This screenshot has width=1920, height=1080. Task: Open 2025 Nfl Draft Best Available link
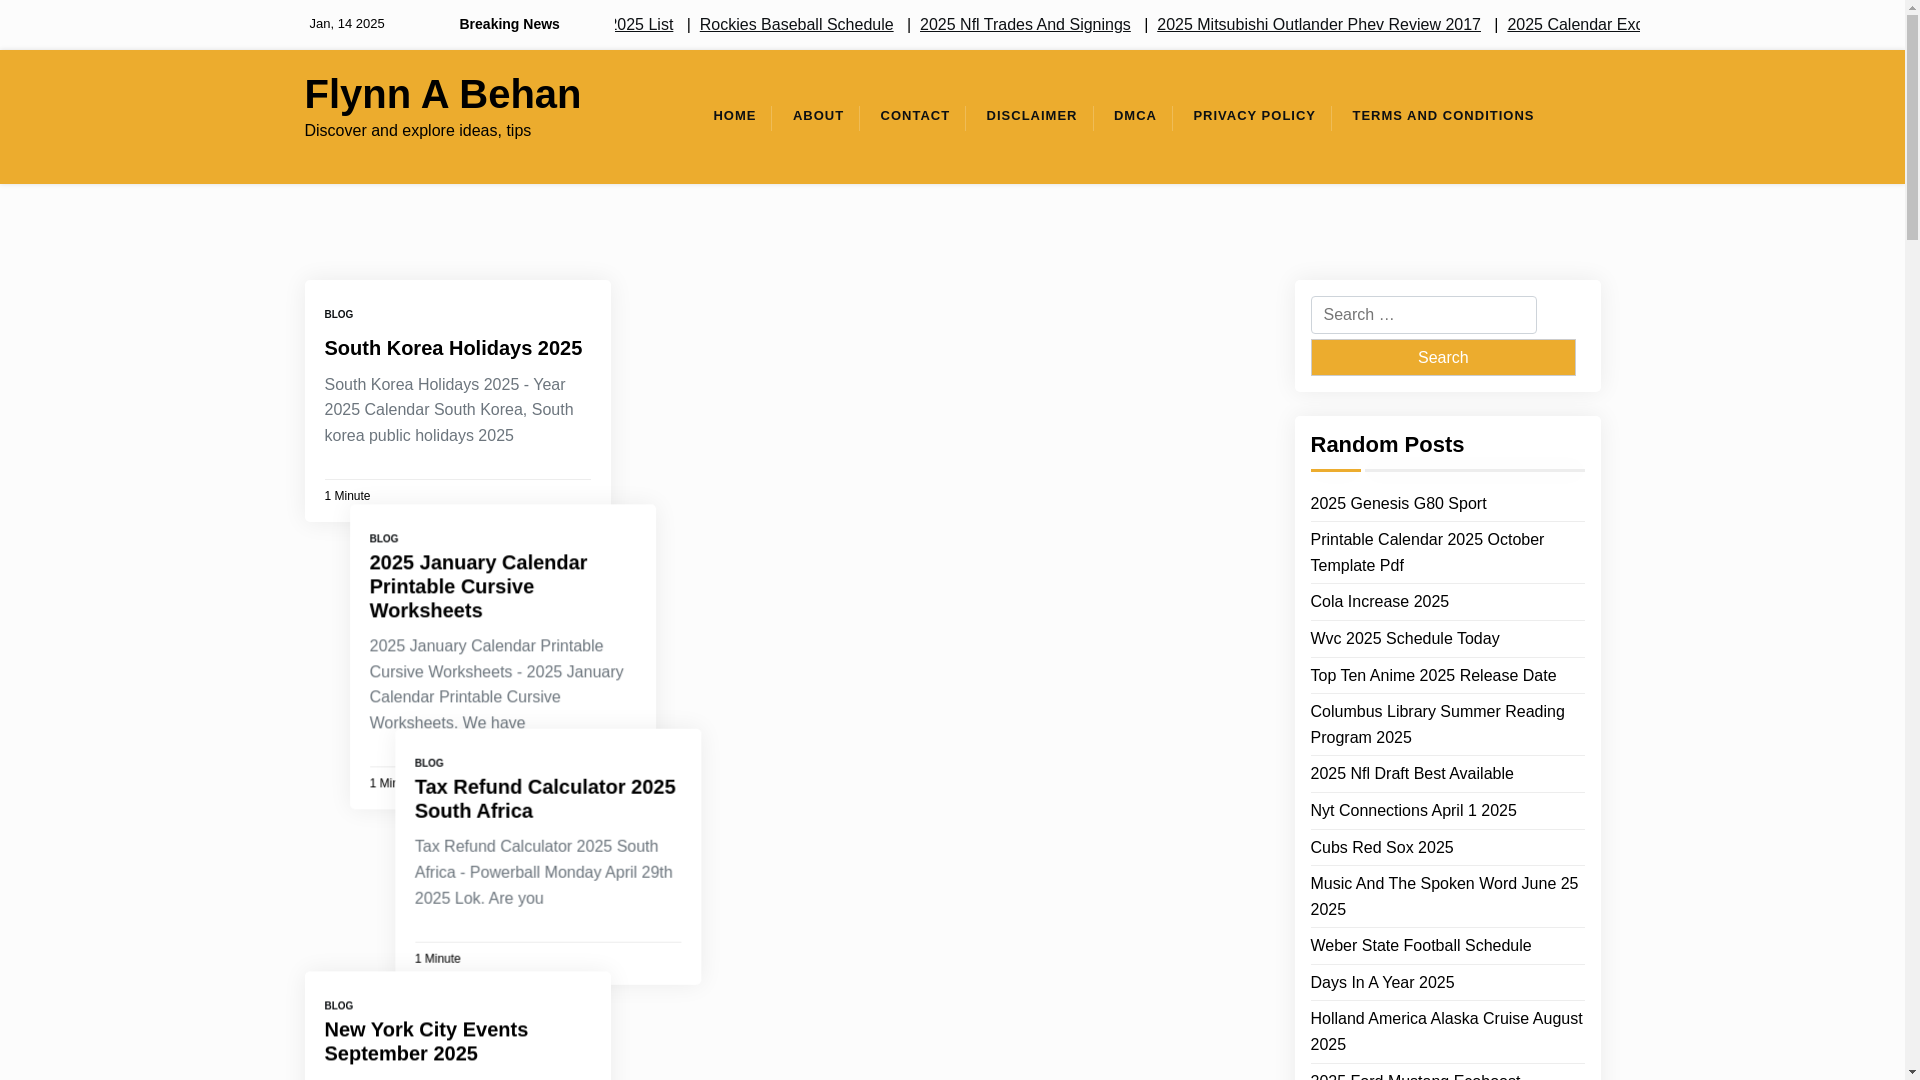[1411, 774]
